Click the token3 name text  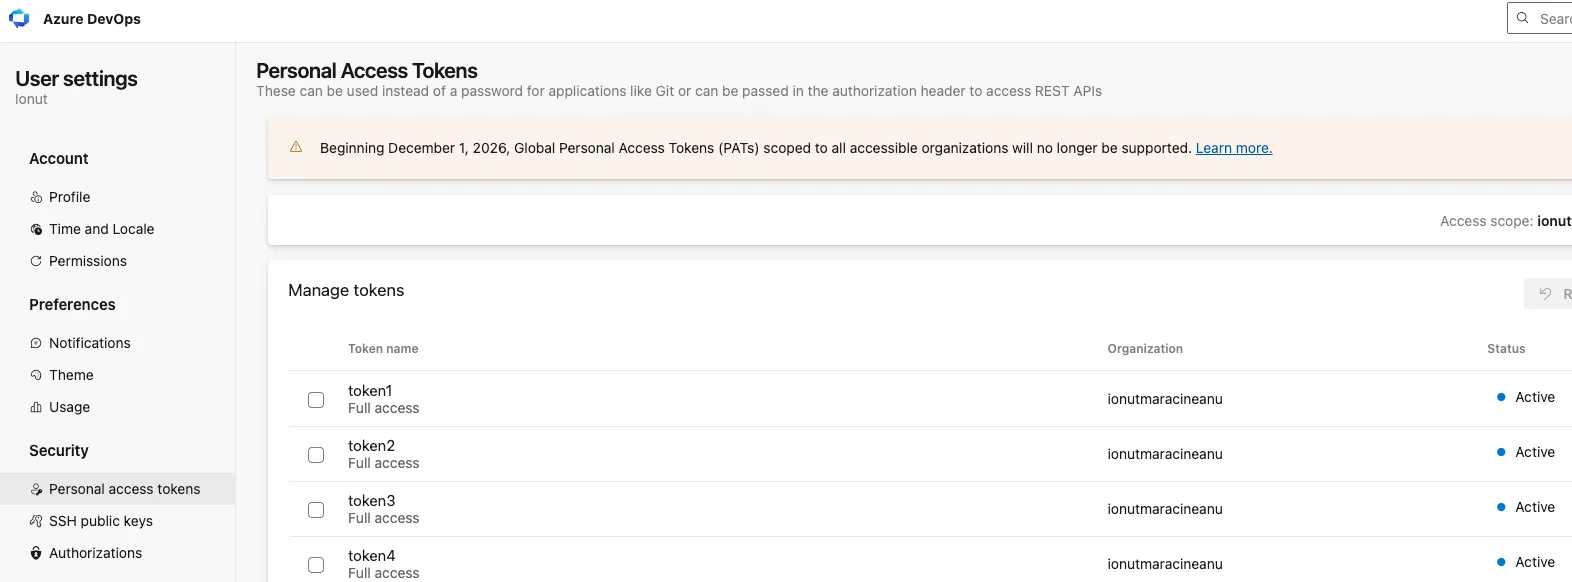point(371,501)
